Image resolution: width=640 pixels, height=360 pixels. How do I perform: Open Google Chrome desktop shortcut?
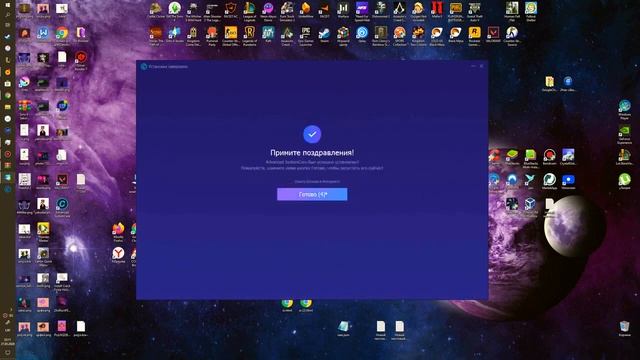62,36
